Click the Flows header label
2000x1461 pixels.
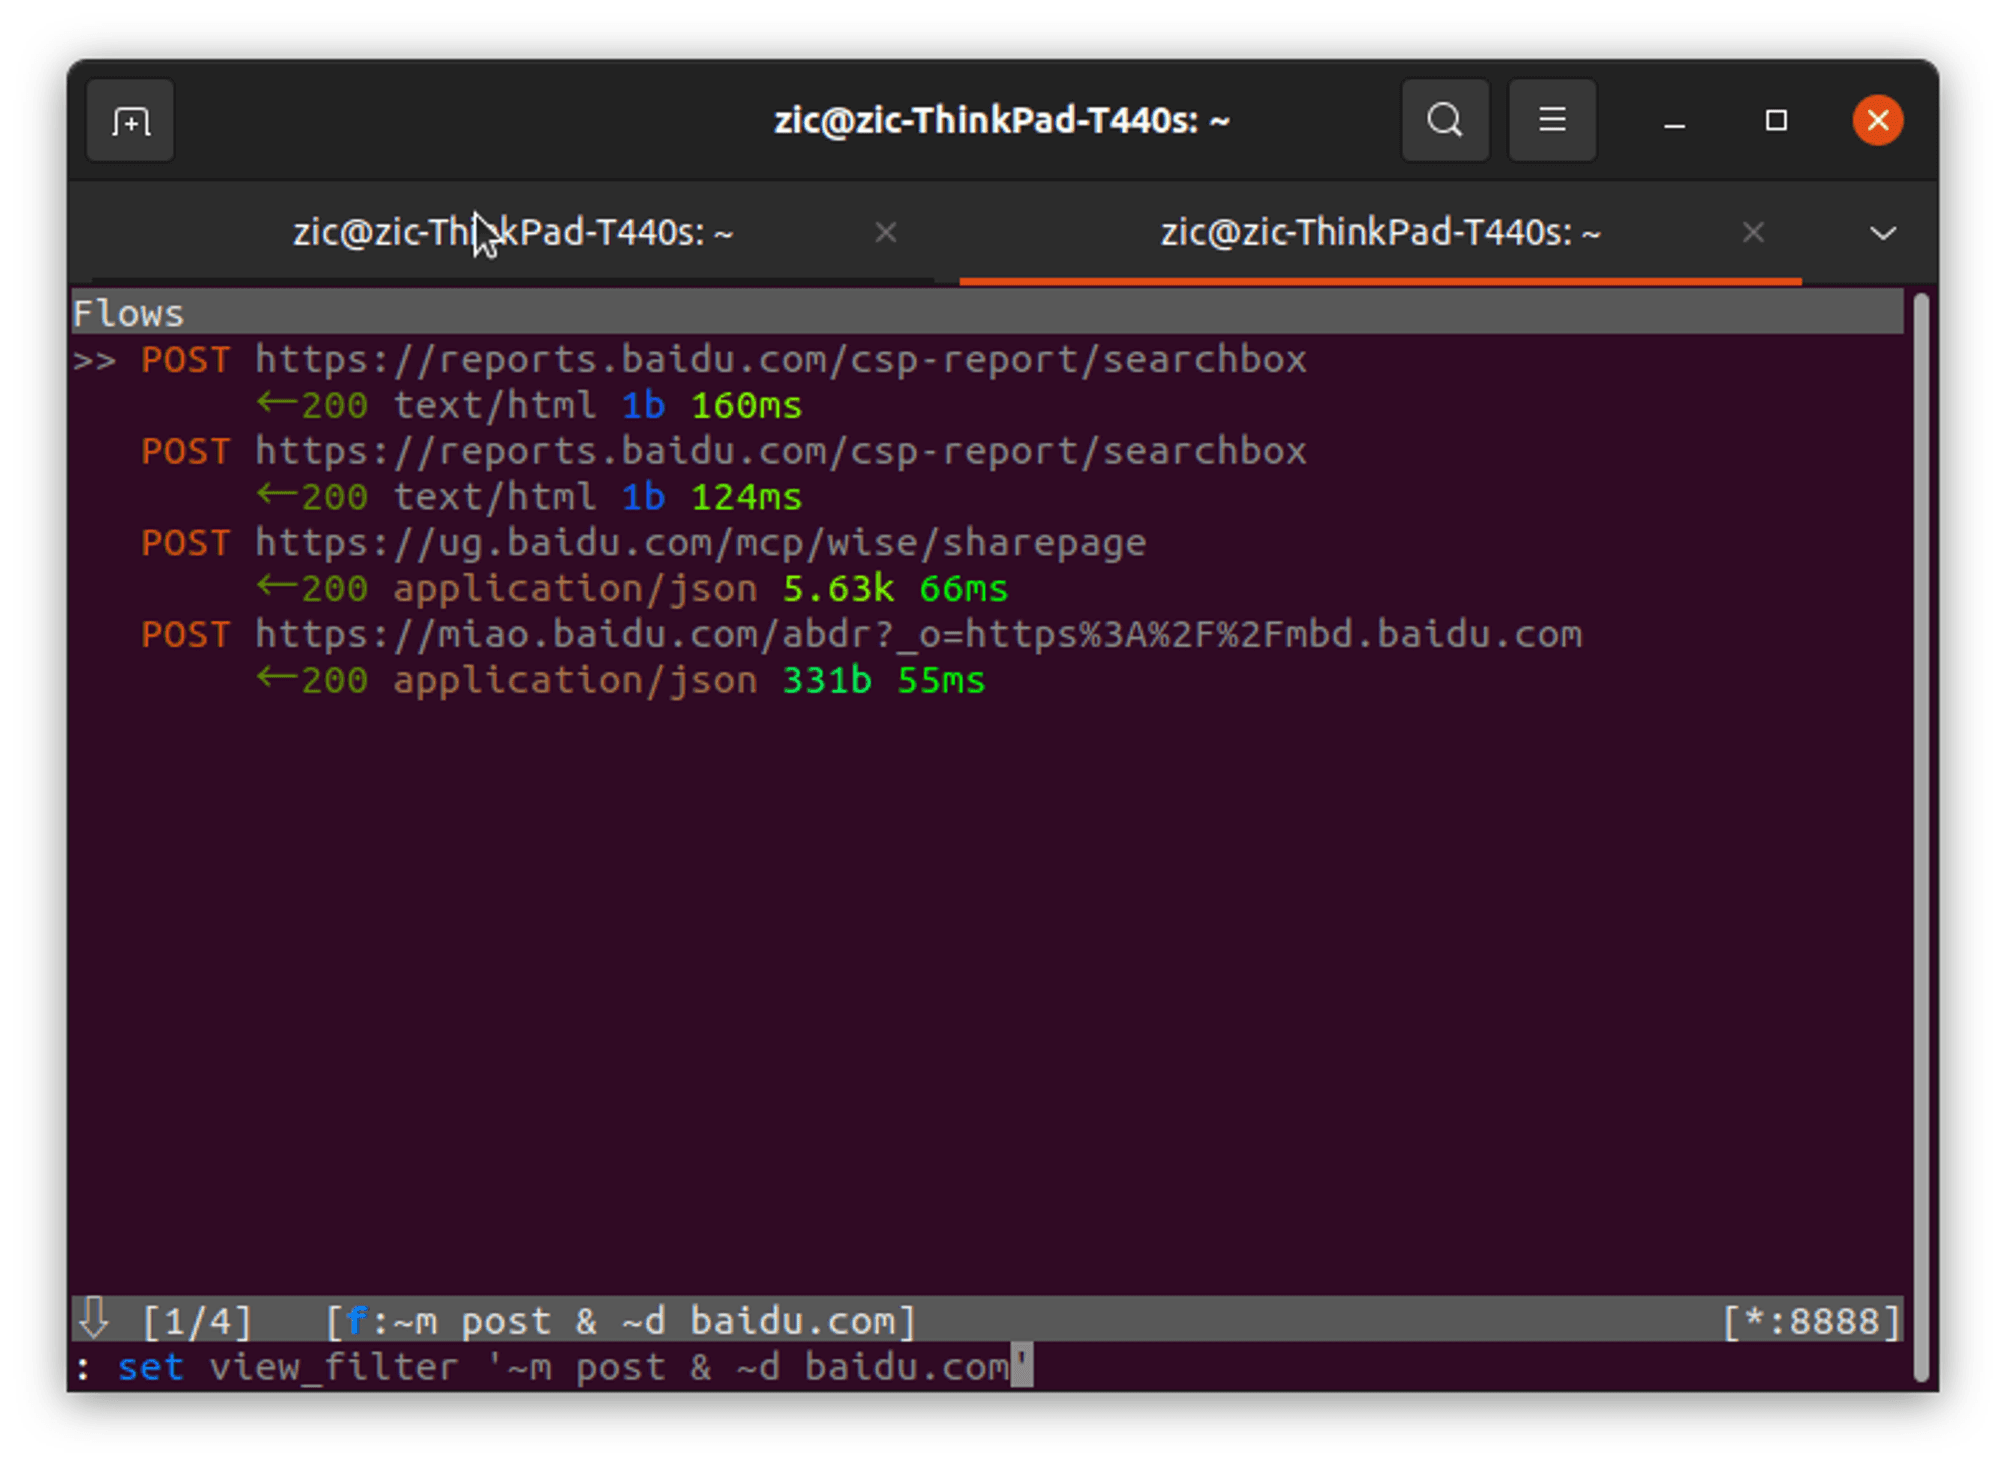coord(128,314)
